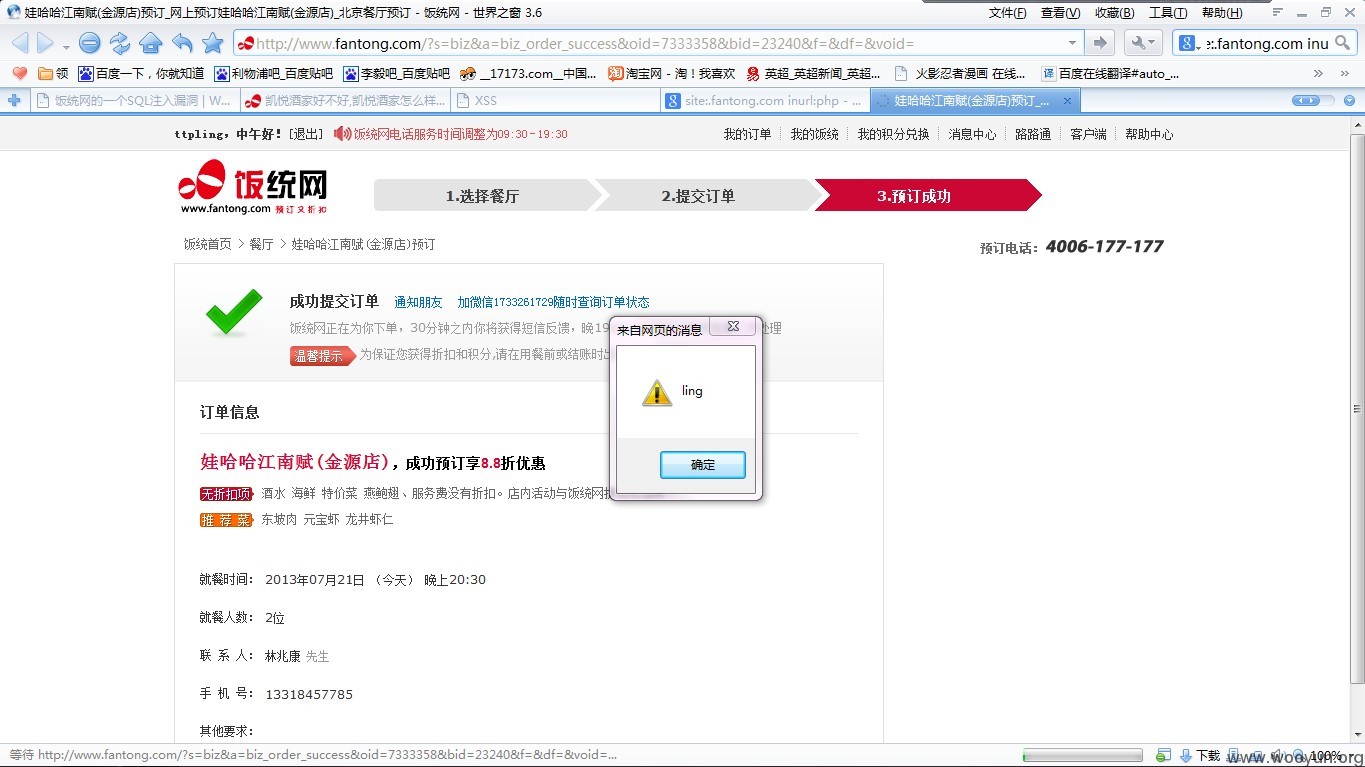Image resolution: width=1365 pixels, height=767 pixels.
Task: Click the page loading progress bar
Action: (x=1082, y=755)
